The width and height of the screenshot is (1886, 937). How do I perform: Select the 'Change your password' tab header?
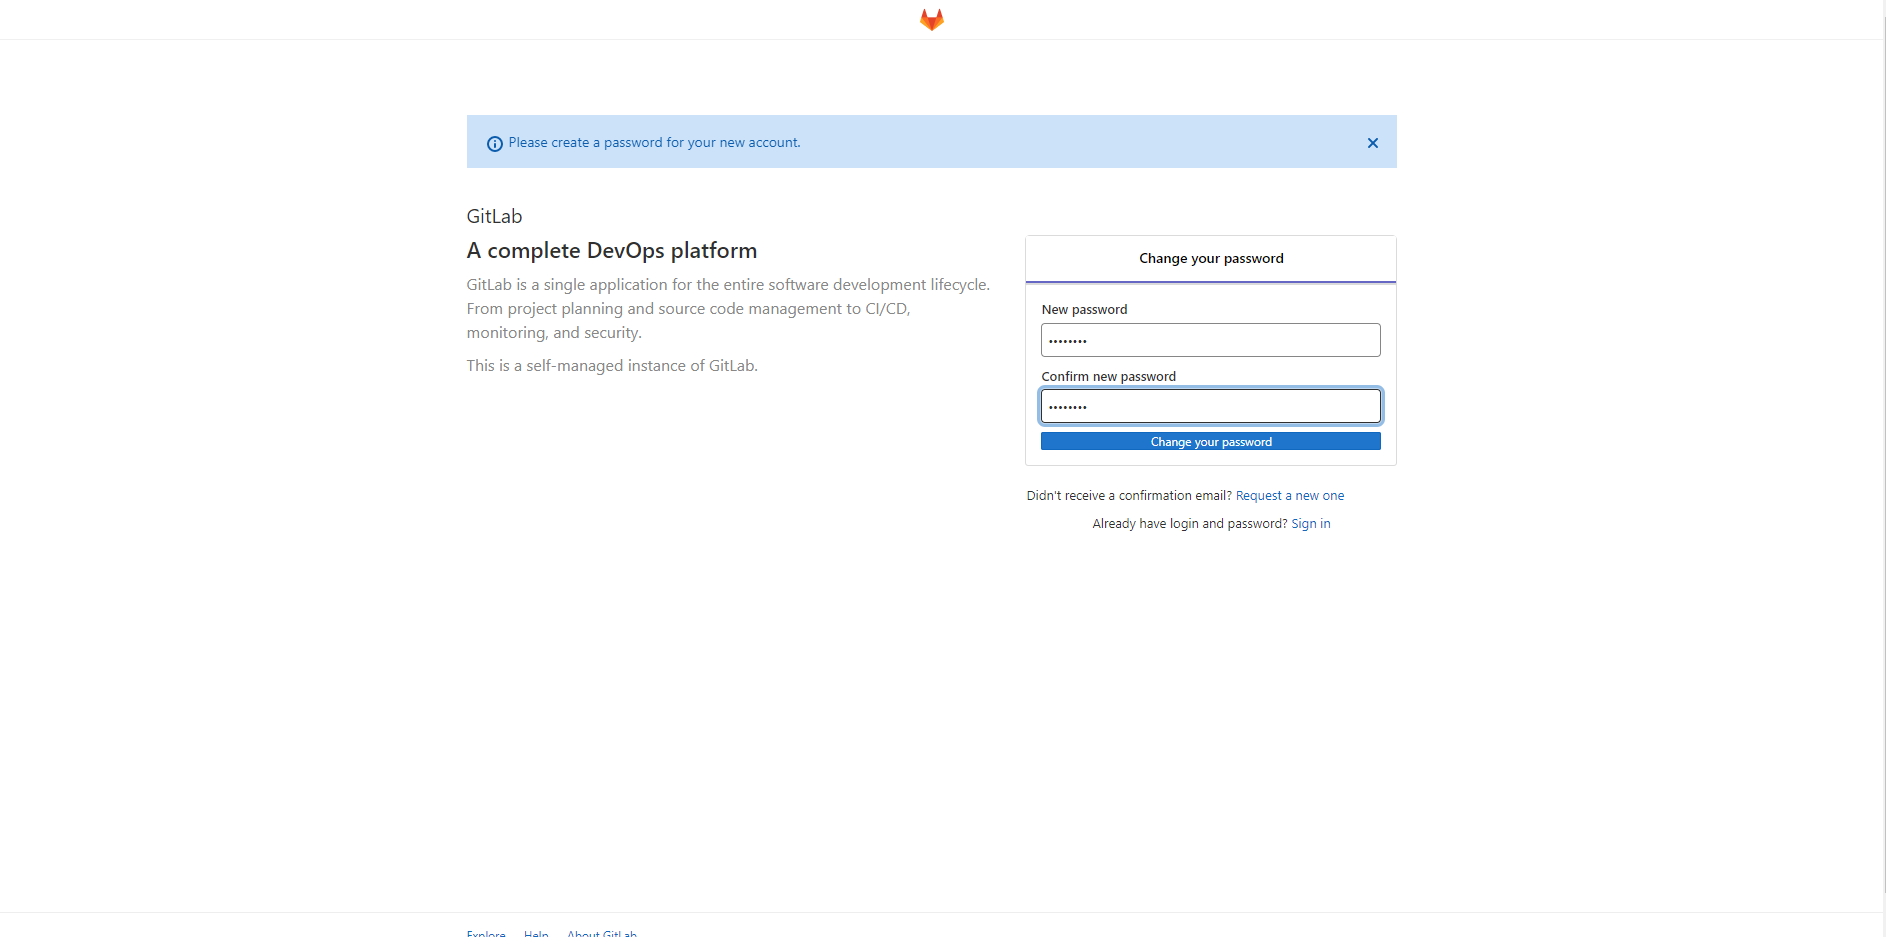coord(1211,259)
